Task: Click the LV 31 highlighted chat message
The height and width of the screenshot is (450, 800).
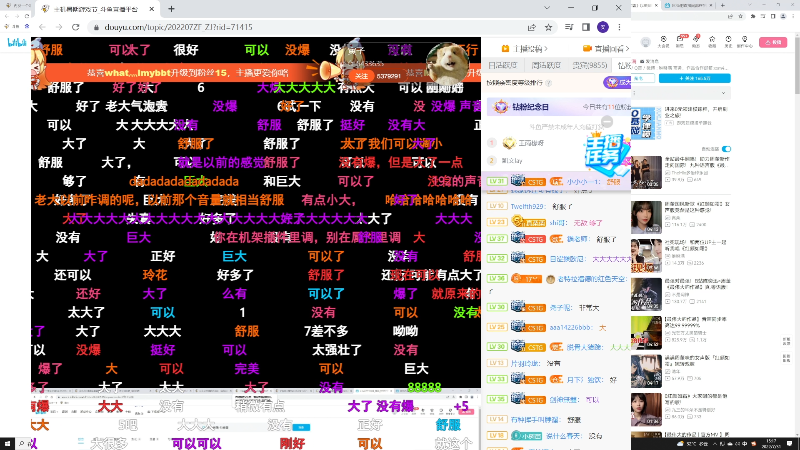Action: pyautogui.click(x=556, y=181)
